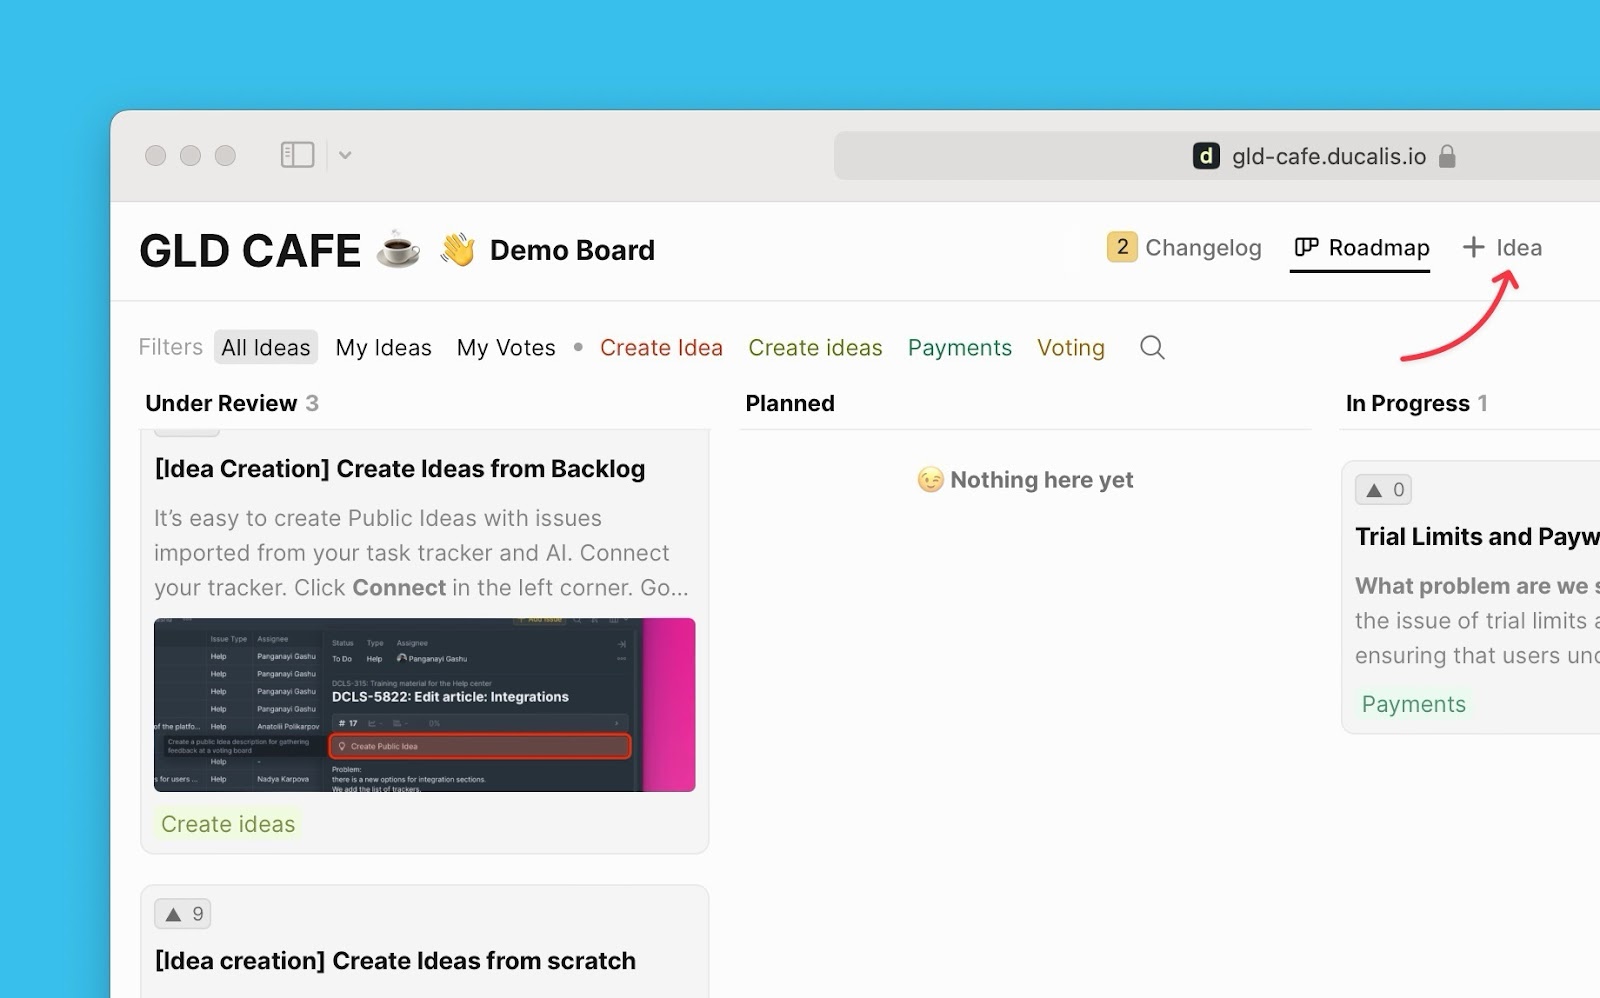Image resolution: width=1600 pixels, height=998 pixels.
Task: Click the waving hand emoji beside Demo Board
Action: point(456,249)
